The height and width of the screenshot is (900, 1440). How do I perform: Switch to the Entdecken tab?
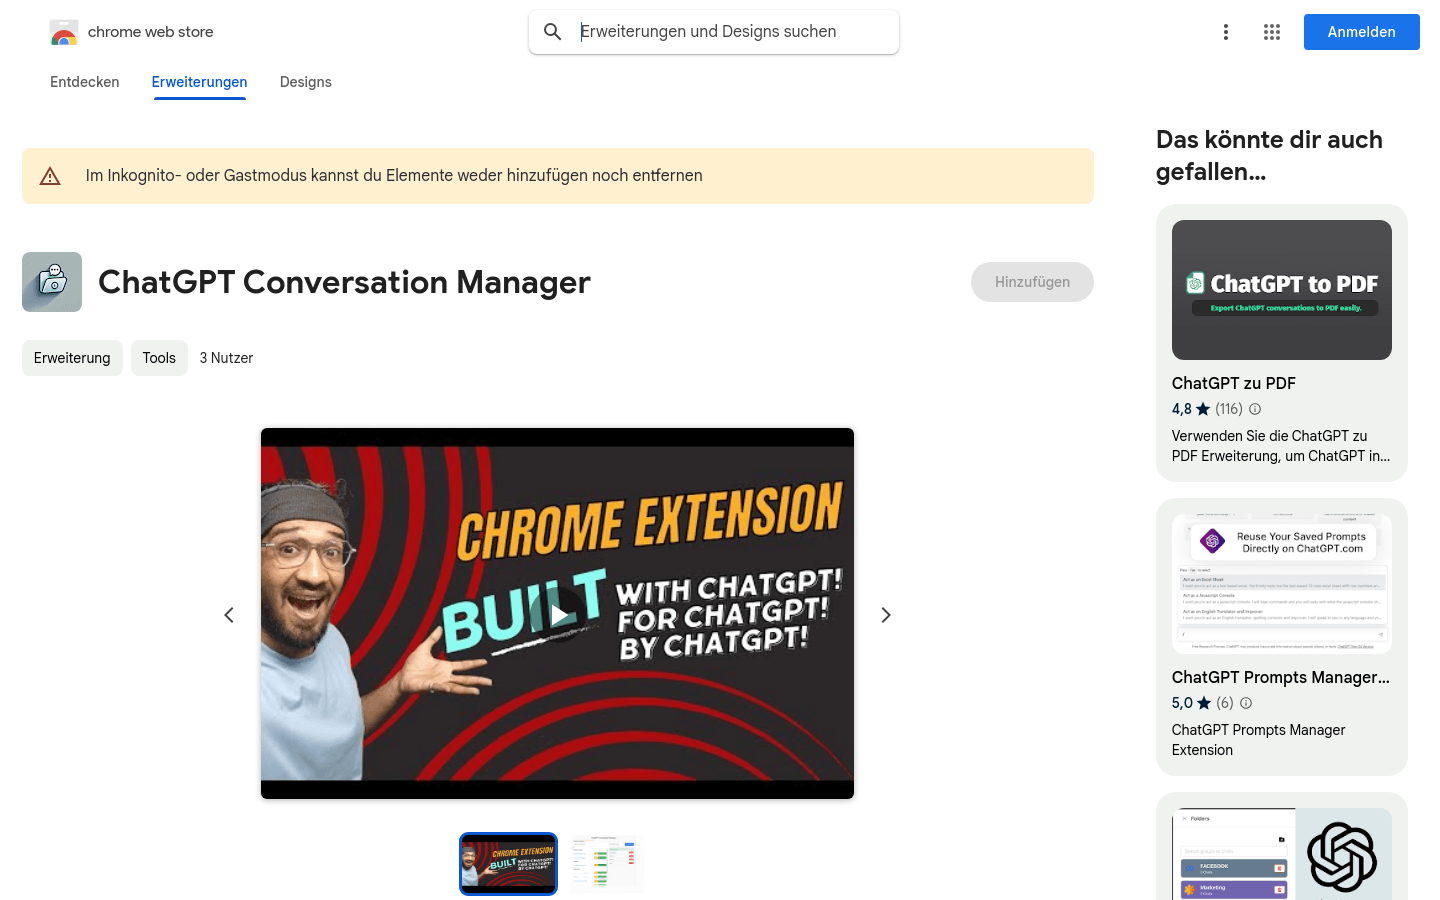(x=85, y=82)
